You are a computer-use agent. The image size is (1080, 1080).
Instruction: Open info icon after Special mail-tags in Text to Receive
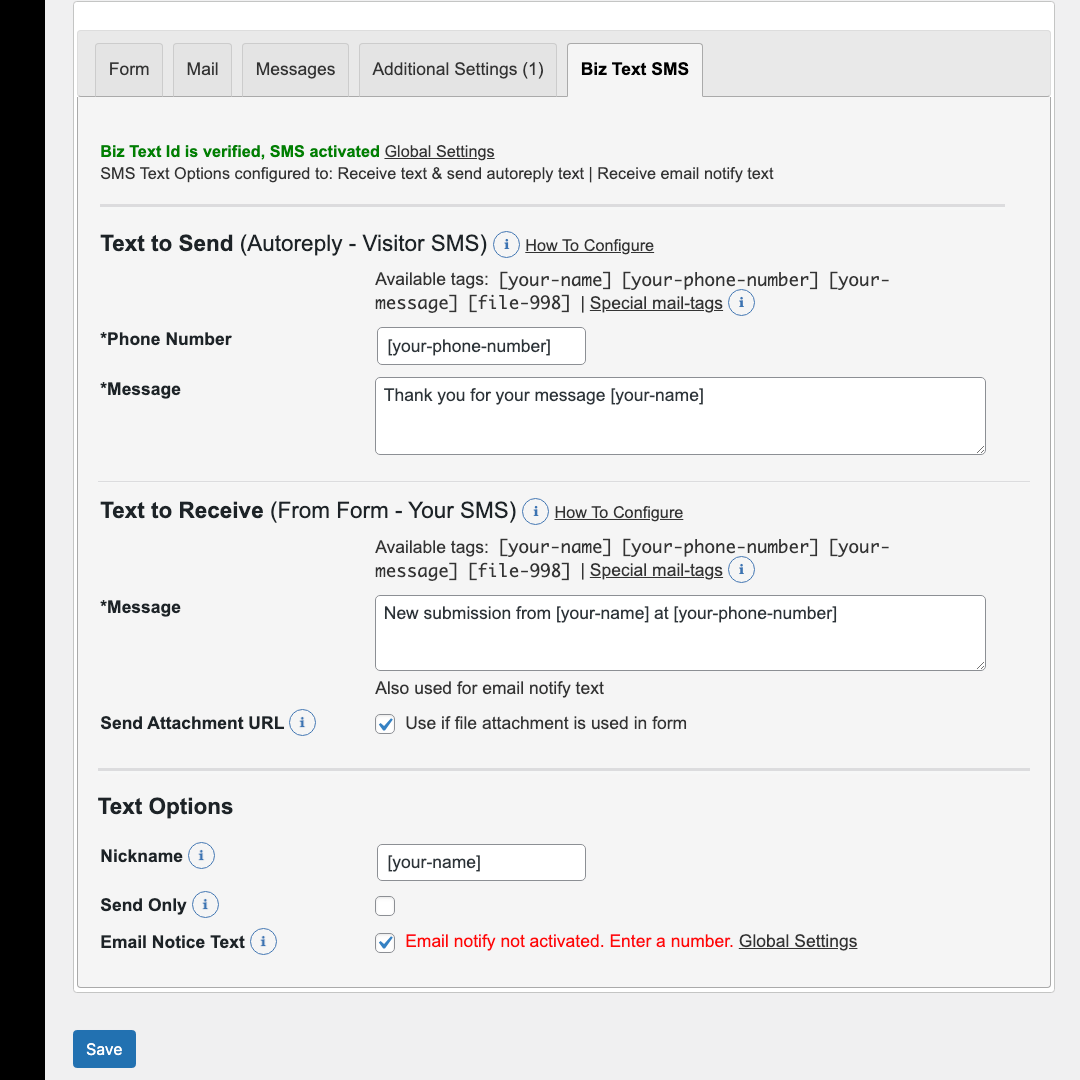[741, 570]
